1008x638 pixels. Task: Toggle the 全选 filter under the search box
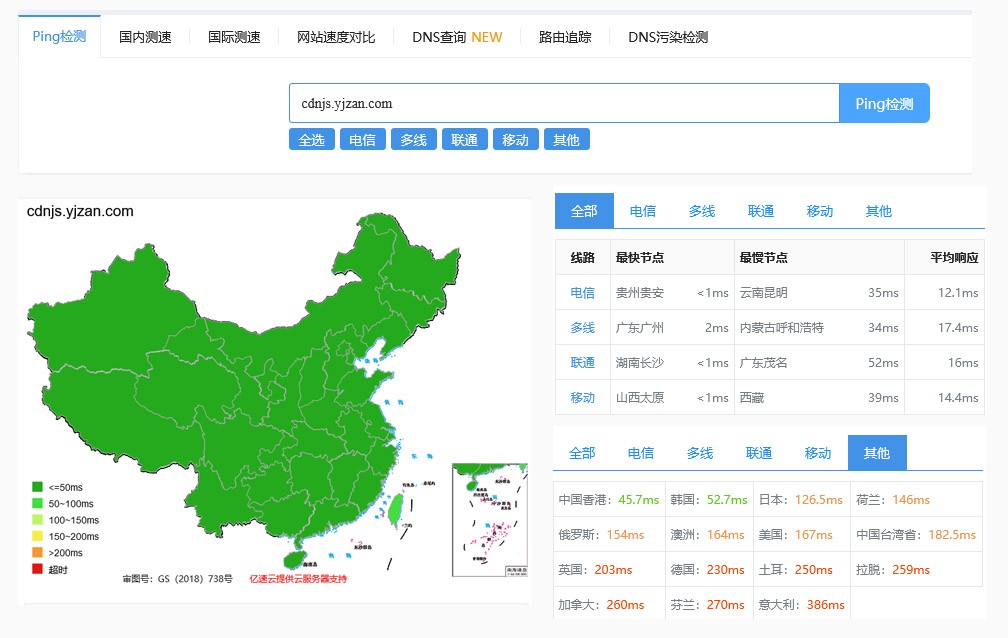311,140
